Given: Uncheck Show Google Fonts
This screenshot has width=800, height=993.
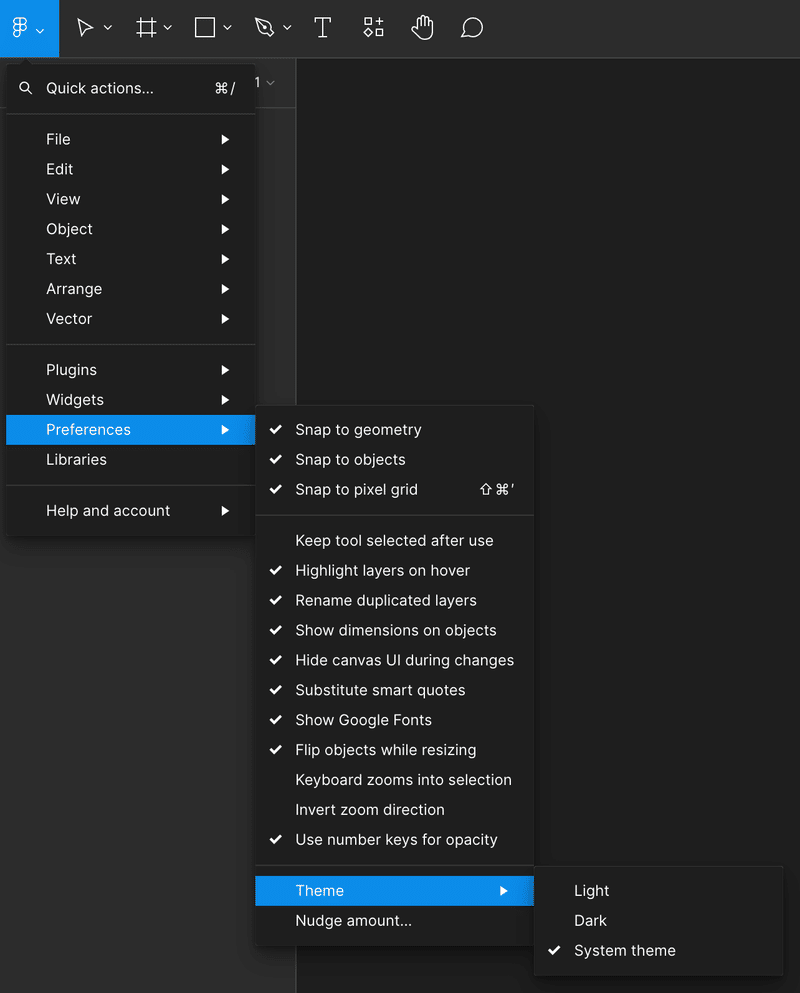Looking at the screenshot, I should 363,720.
